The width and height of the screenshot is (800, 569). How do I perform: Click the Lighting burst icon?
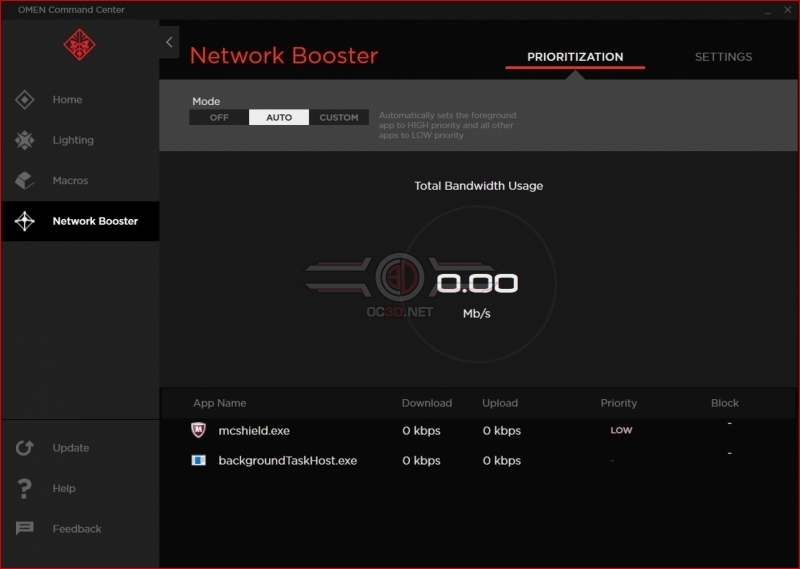[x=24, y=140]
